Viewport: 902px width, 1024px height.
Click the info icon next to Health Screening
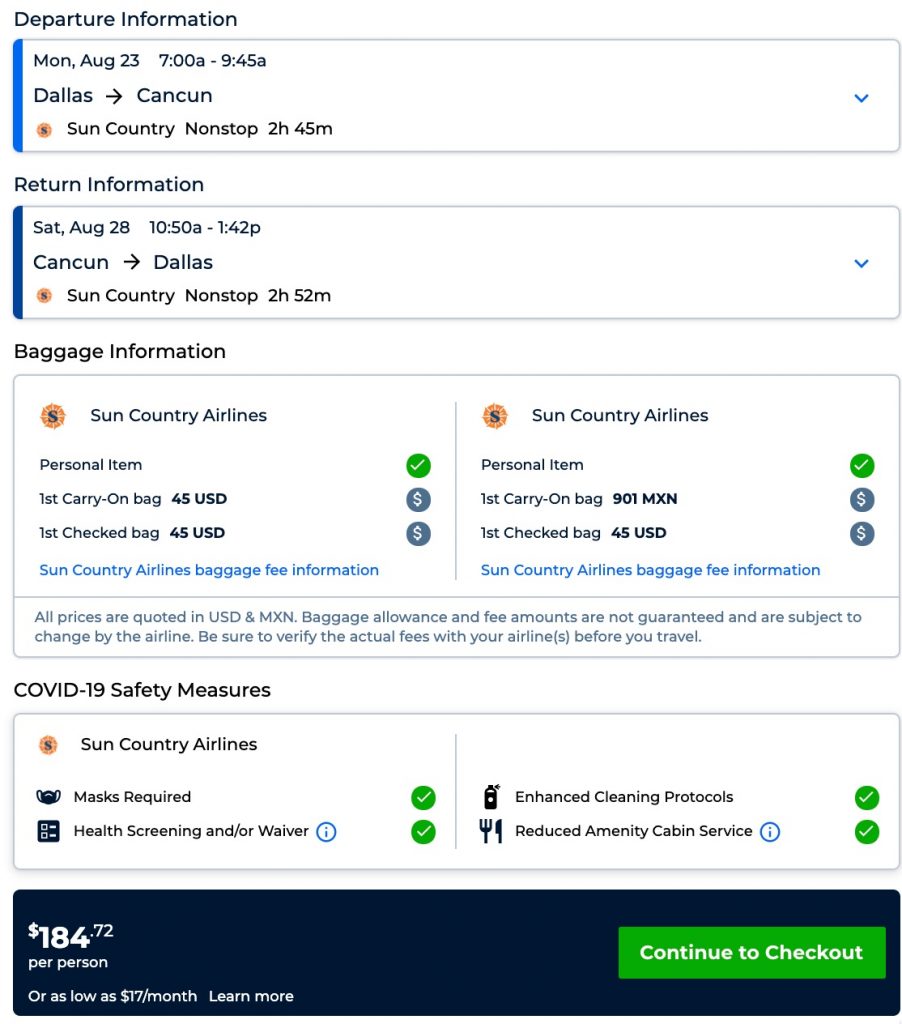pos(326,831)
